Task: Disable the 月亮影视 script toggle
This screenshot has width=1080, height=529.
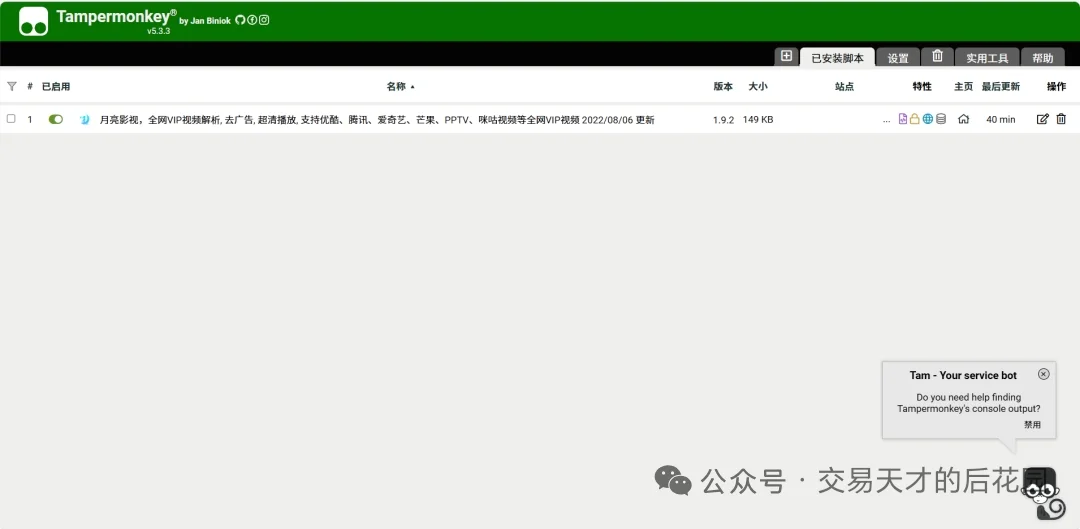Action: pyautogui.click(x=56, y=119)
